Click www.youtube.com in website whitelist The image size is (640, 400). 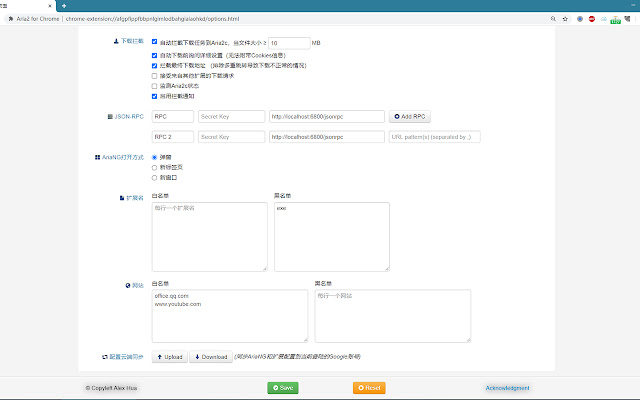click(178, 304)
